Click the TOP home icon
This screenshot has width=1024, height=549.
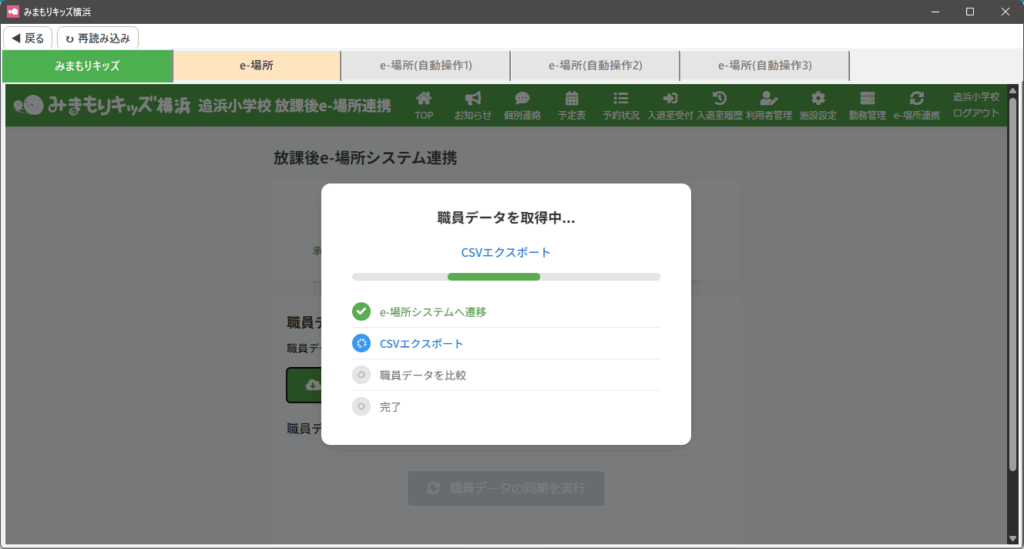pos(424,99)
